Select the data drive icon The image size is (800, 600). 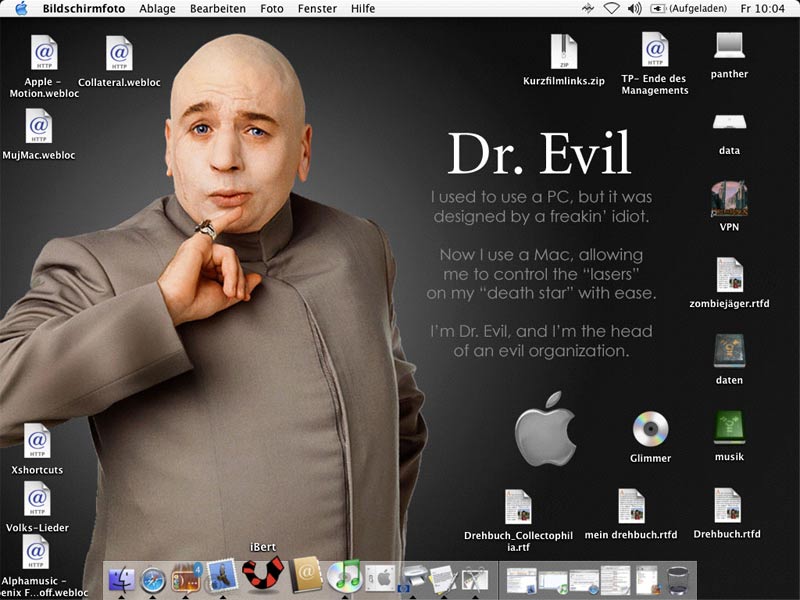click(729, 122)
